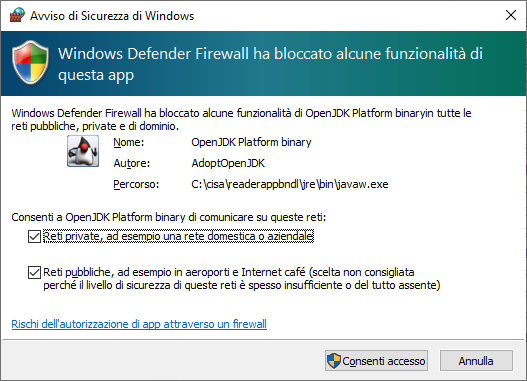Click the javaw.exe path text
527x381 pixels.
pyautogui.click(x=290, y=184)
